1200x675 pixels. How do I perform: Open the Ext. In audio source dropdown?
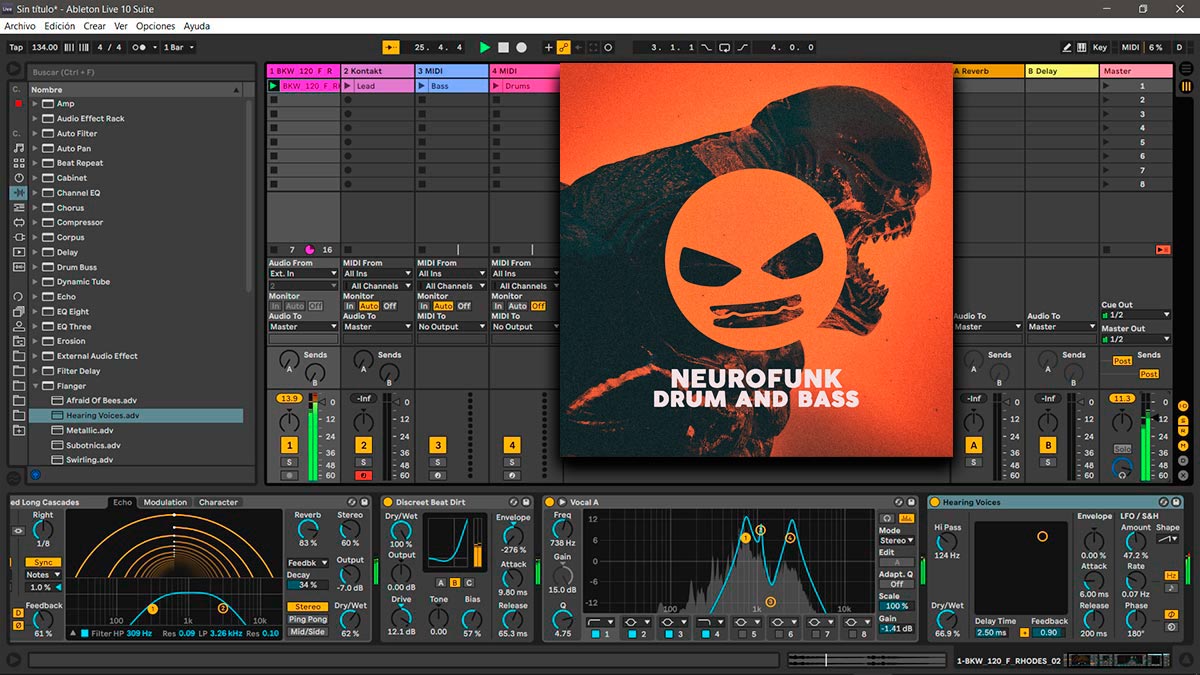304,273
